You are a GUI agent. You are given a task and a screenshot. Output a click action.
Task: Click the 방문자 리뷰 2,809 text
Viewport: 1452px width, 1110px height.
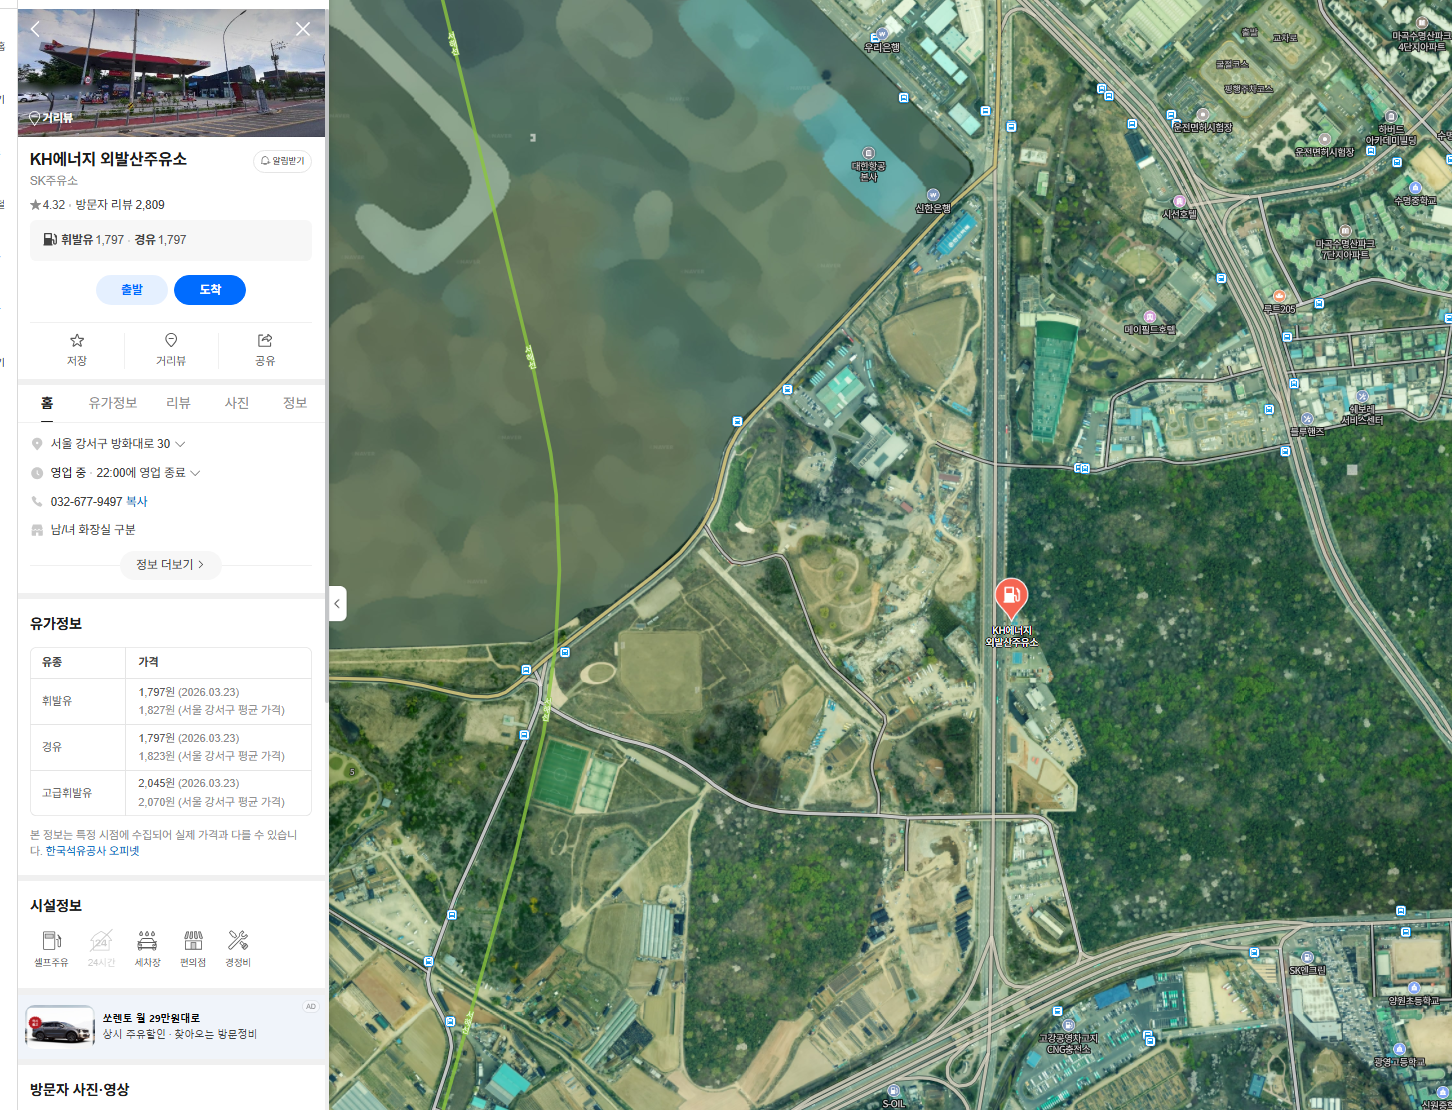point(120,205)
